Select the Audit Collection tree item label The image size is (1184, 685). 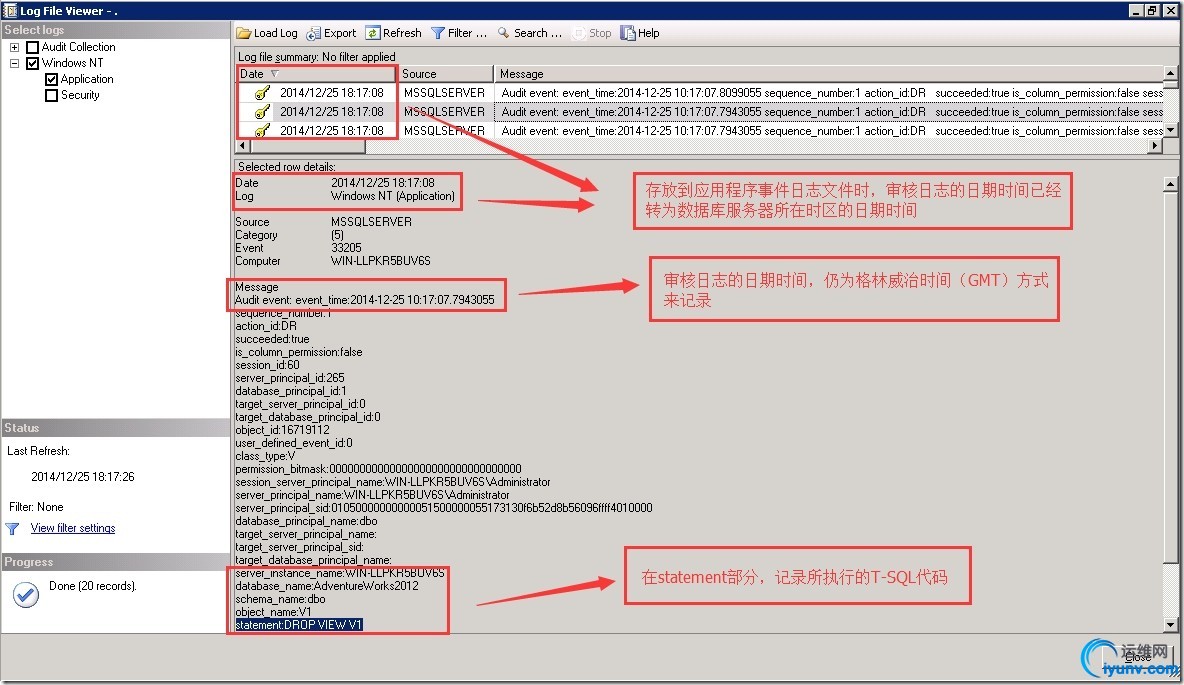pos(79,47)
